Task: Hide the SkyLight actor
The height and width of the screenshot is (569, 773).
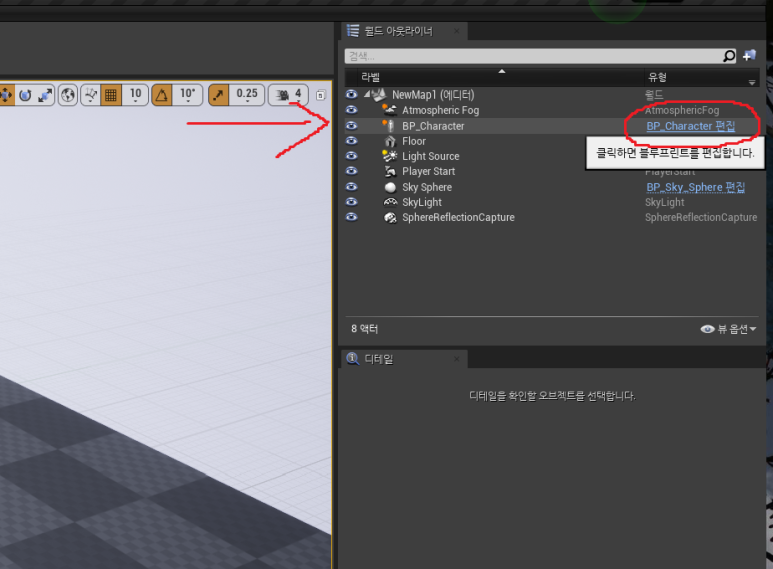Action: (x=351, y=201)
